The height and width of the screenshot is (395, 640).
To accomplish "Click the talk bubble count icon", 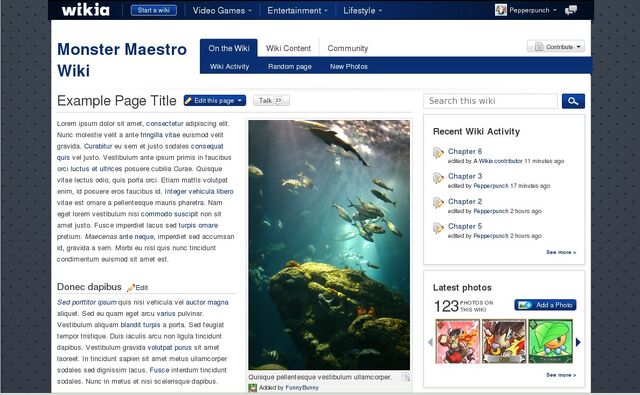I will point(278,100).
